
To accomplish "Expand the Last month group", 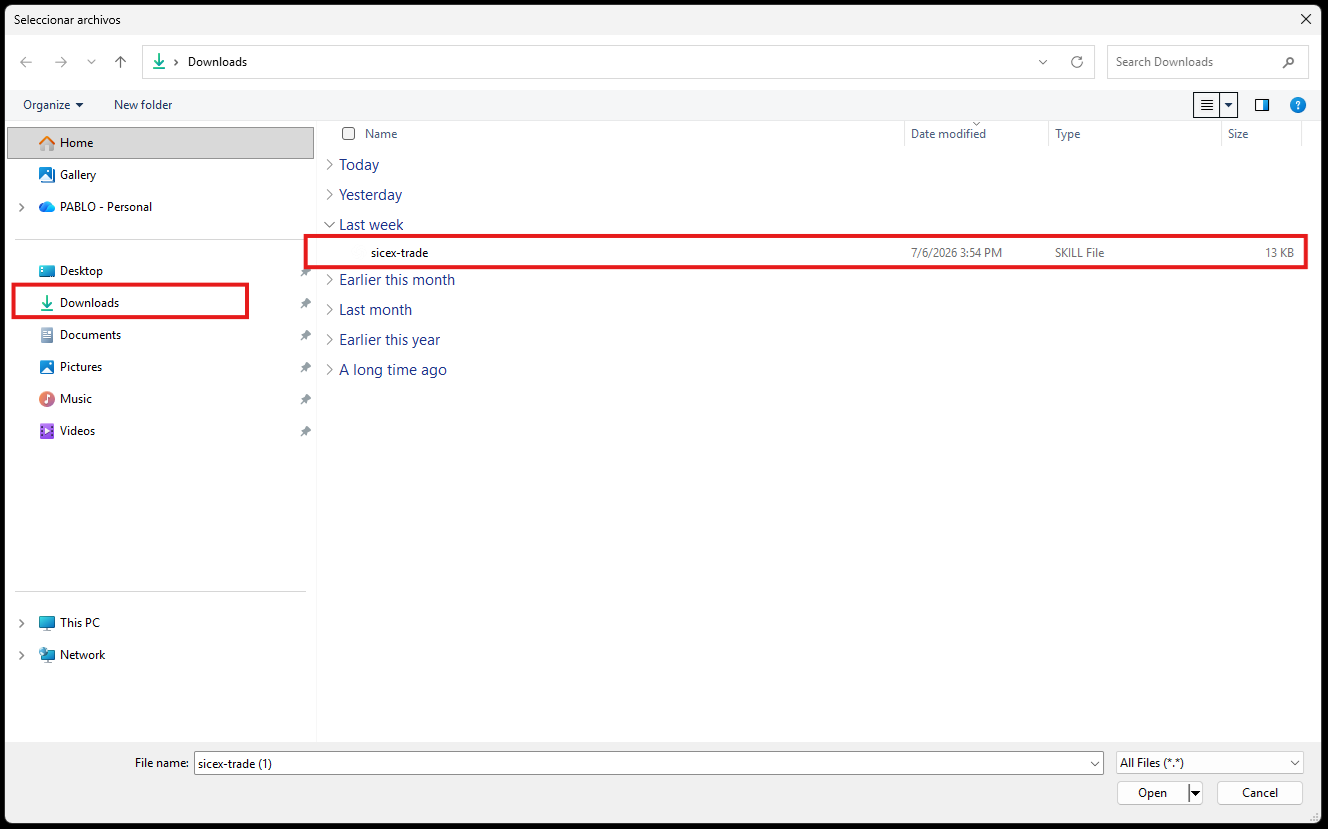I will pos(330,310).
